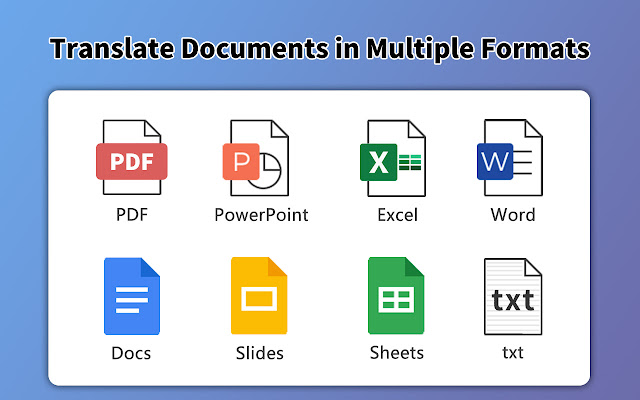Select the "Slides" text label
Screen dimensions: 640x400
coord(260,353)
